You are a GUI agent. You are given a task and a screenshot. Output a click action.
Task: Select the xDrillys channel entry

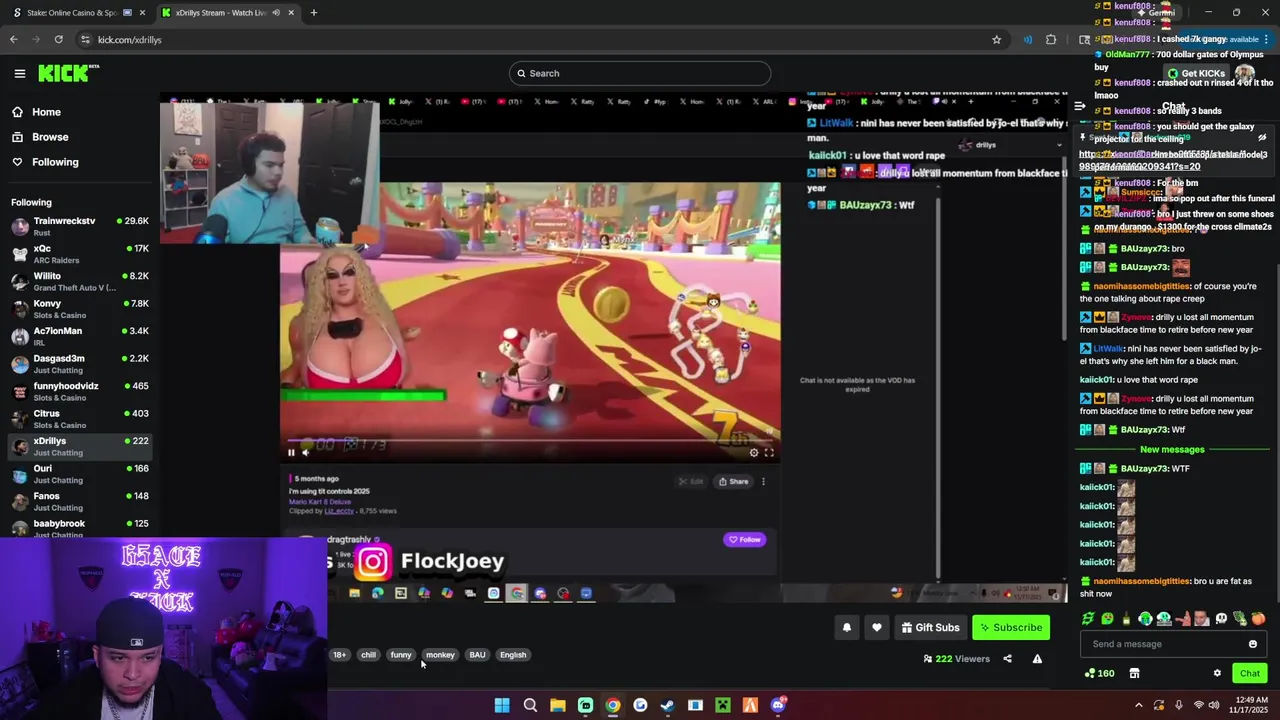(80, 446)
